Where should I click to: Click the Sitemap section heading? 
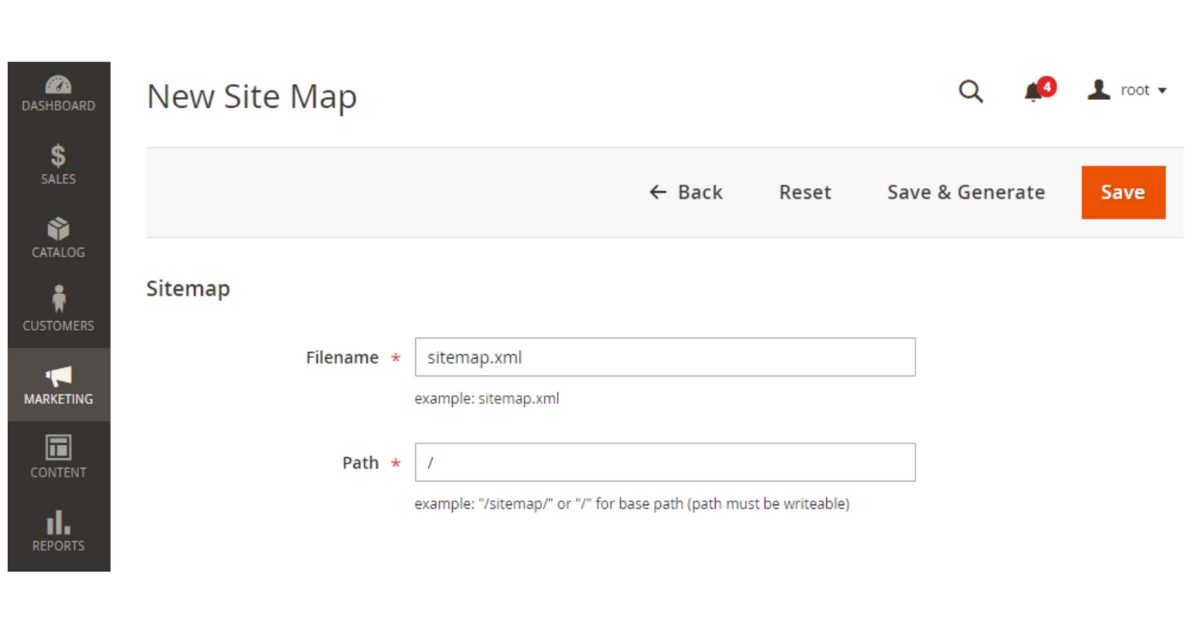coord(188,288)
